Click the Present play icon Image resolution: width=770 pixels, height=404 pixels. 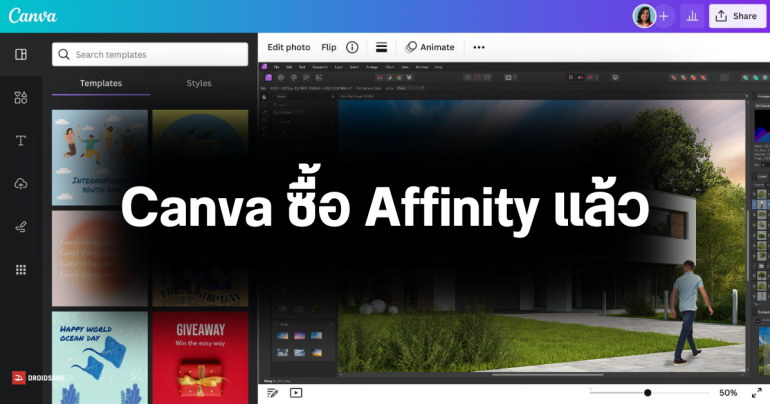[x=296, y=393]
